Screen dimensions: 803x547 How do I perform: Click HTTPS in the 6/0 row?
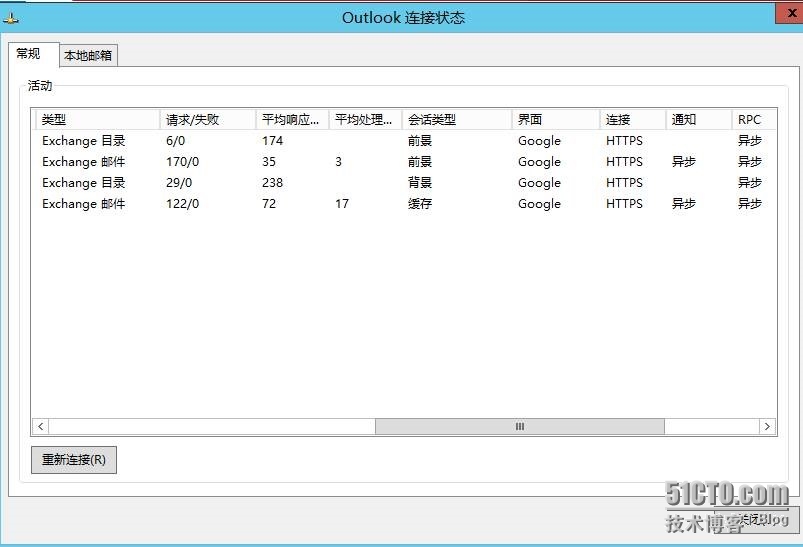[x=624, y=141]
